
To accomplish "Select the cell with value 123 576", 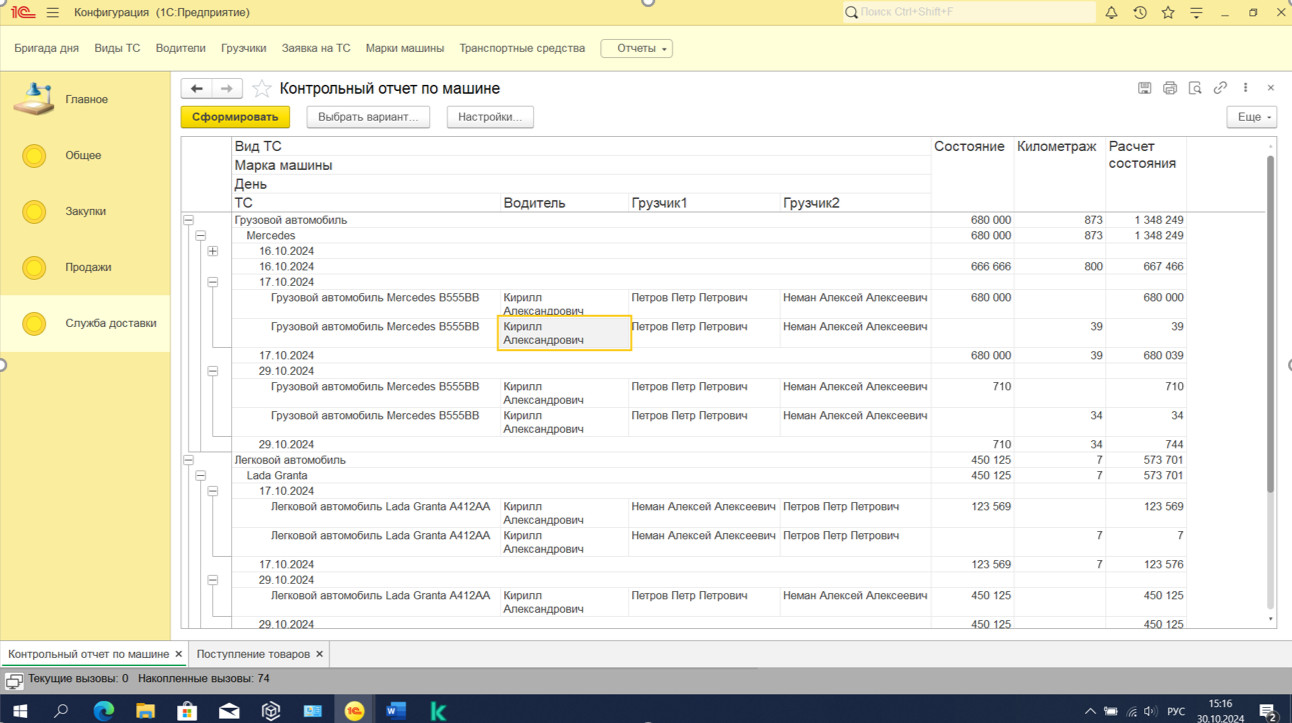I will click(x=1145, y=565).
